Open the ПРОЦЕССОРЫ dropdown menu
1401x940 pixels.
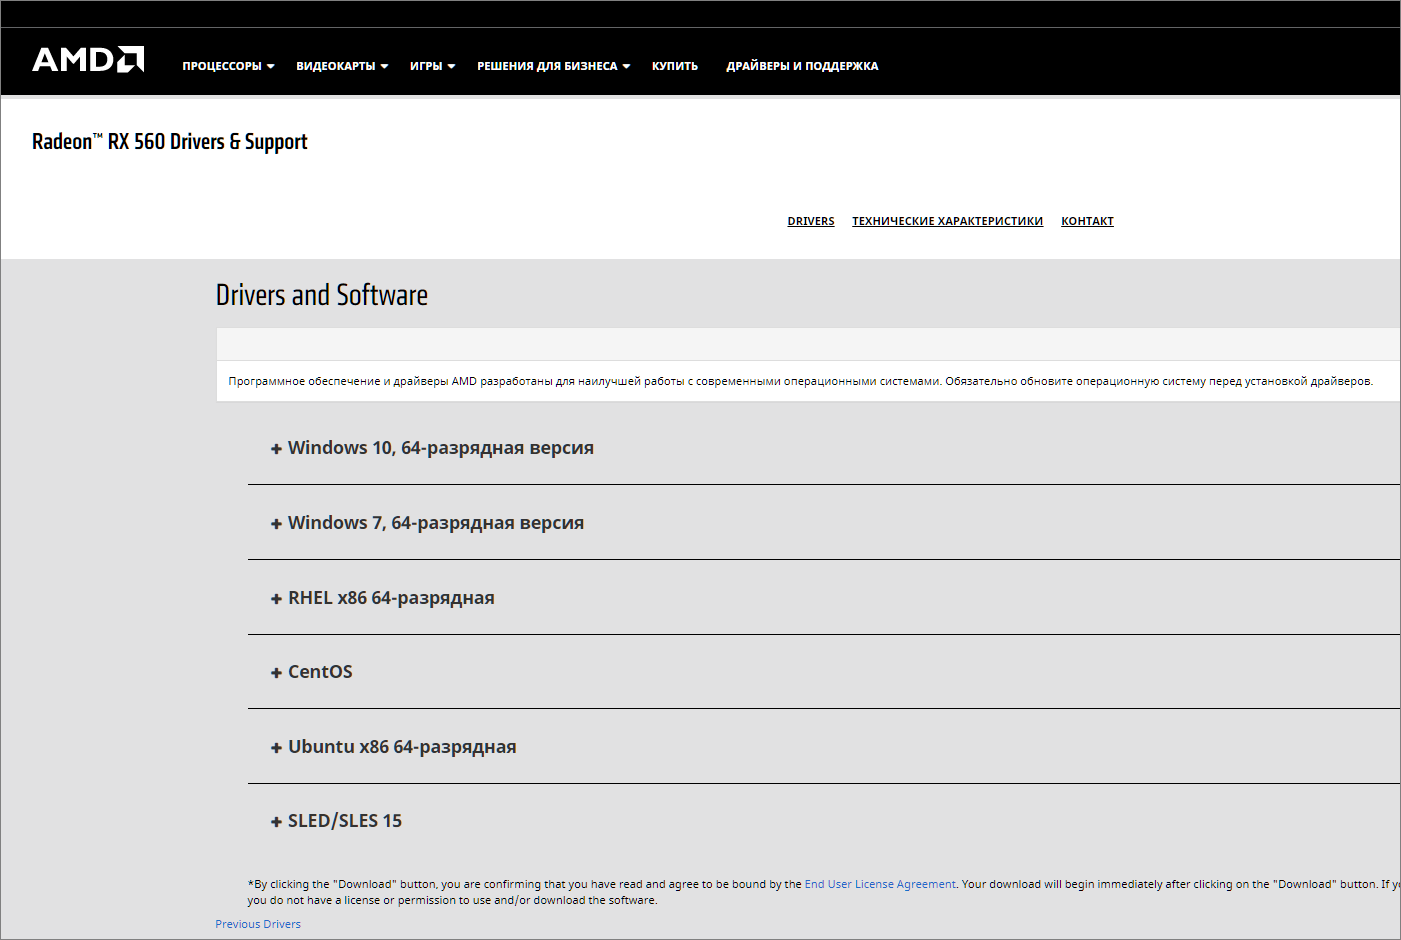click(228, 66)
